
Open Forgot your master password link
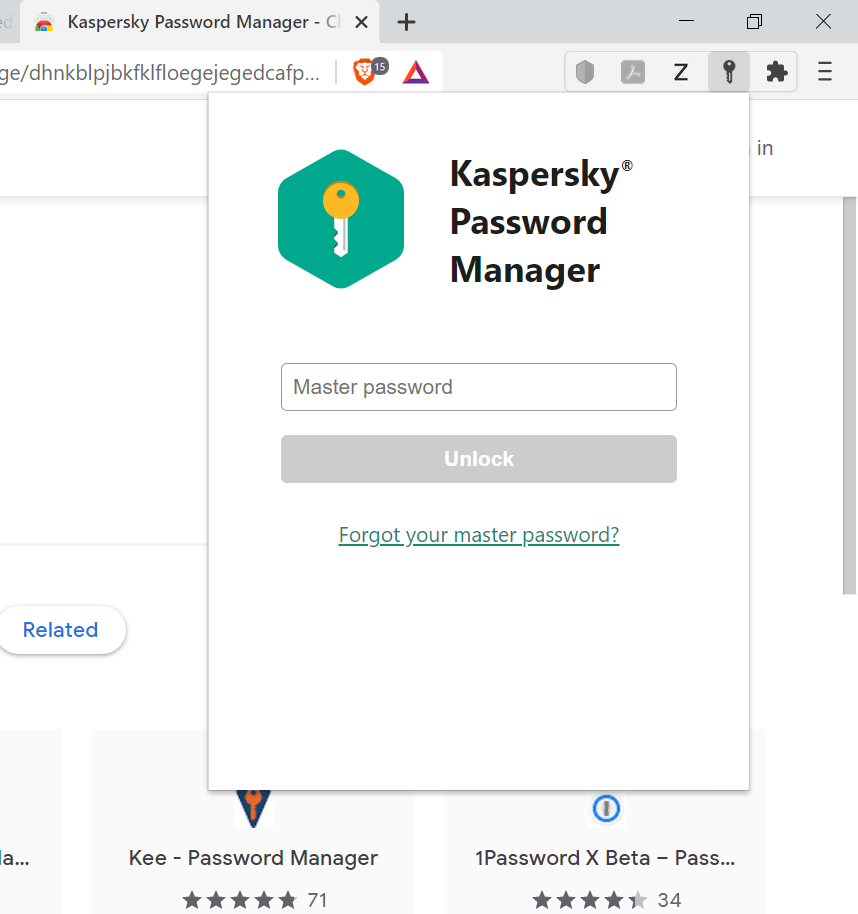coord(479,535)
